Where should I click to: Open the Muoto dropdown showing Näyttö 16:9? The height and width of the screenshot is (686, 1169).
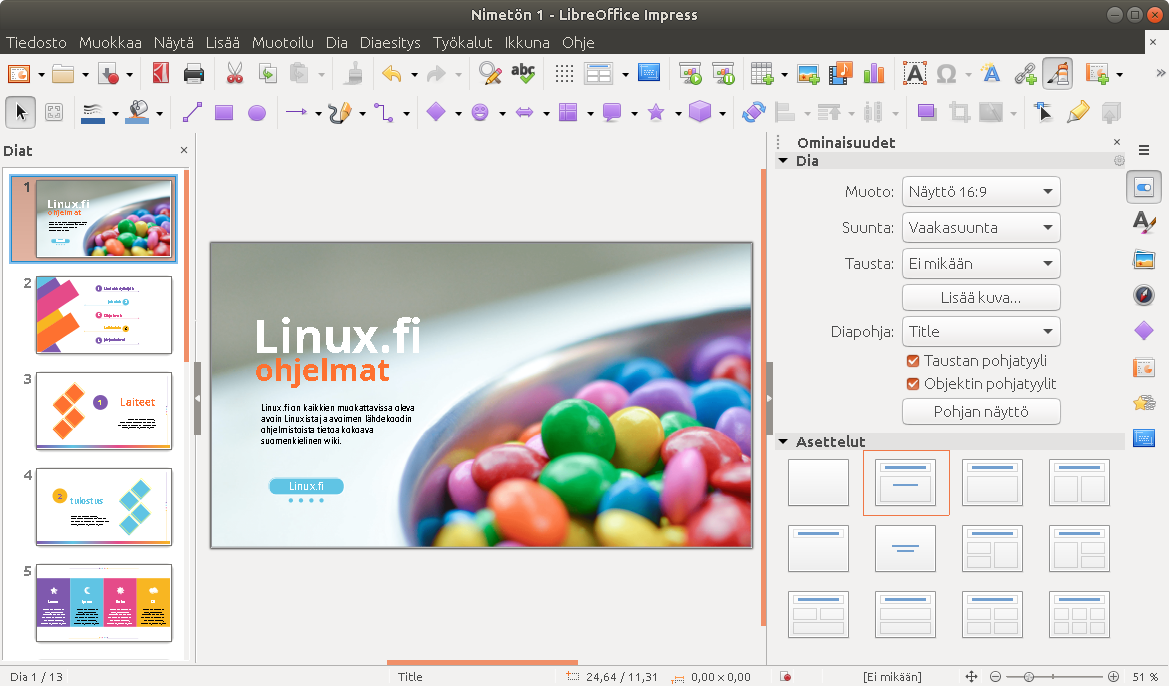point(980,191)
